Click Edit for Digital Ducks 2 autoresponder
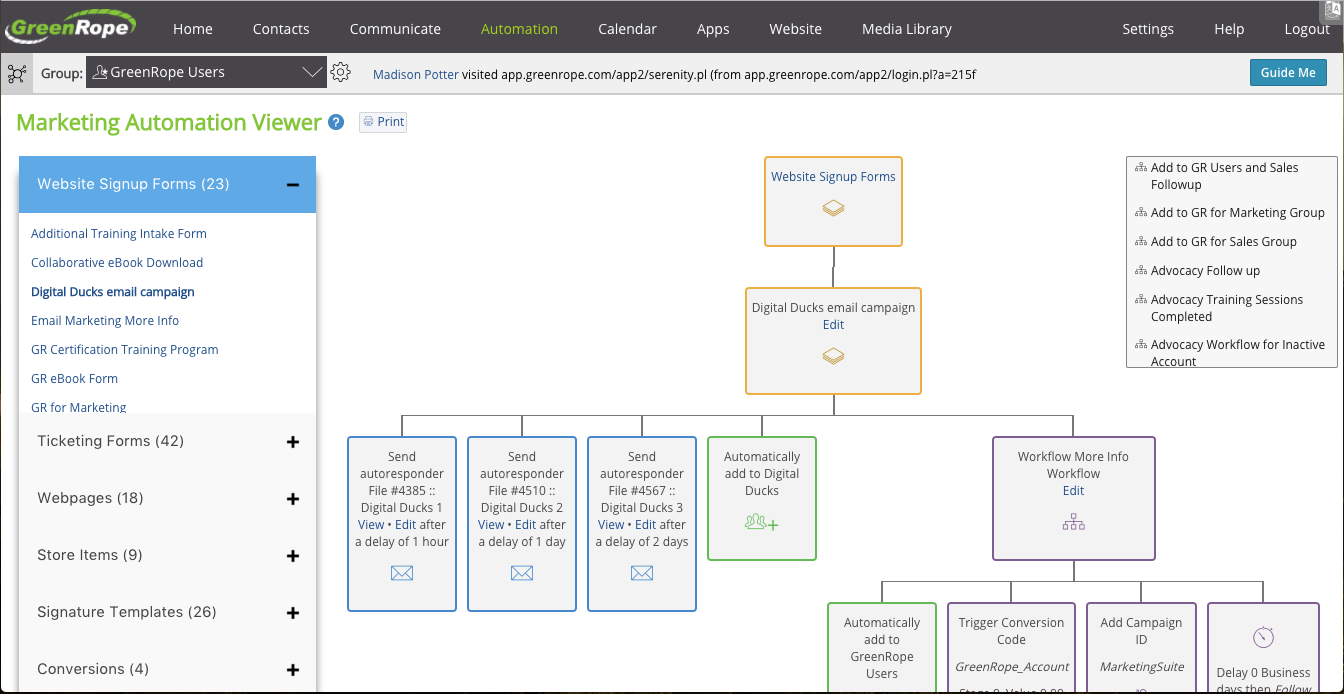Screen dimensions: 1344x694 [x=525, y=525]
